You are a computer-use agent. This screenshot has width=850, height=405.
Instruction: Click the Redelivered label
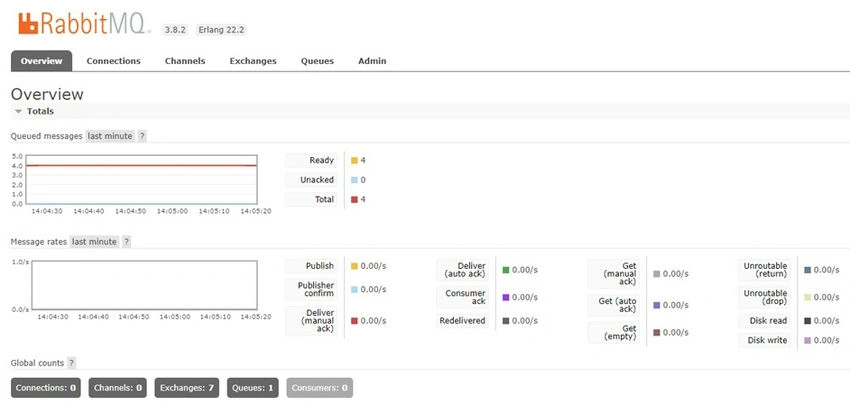(463, 321)
